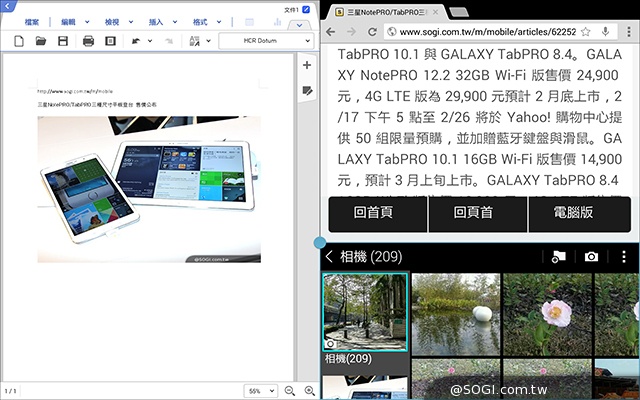Open the 檢視 menu
Viewport: 640px width, 400px height.
click(112, 22)
